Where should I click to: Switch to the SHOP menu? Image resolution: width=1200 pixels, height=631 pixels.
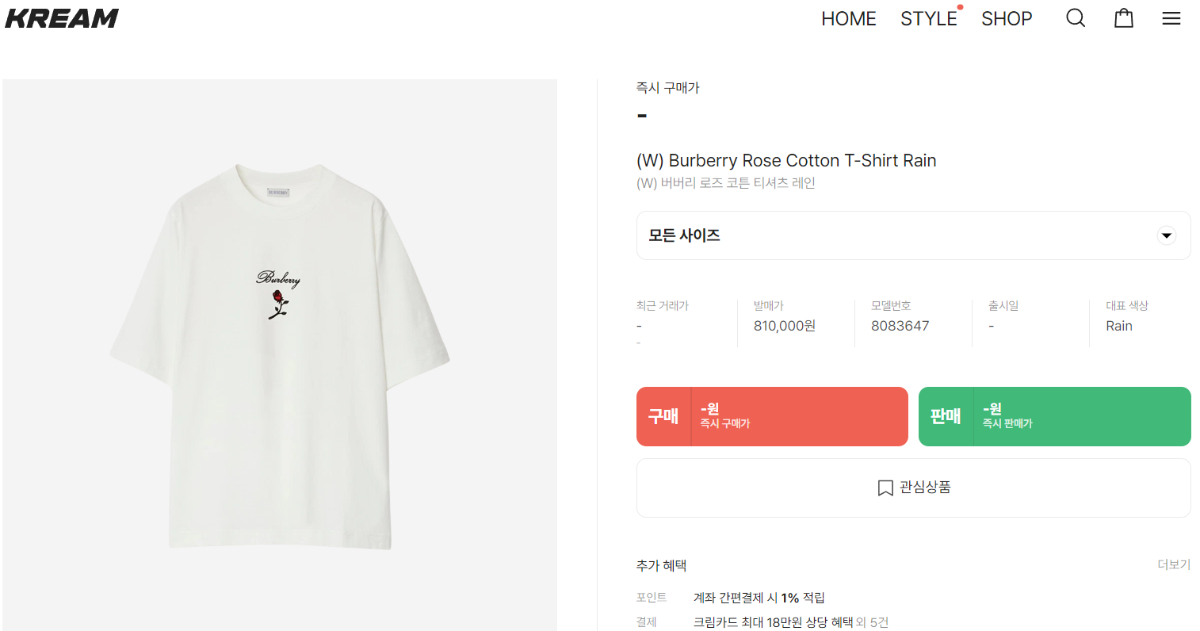click(1006, 19)
